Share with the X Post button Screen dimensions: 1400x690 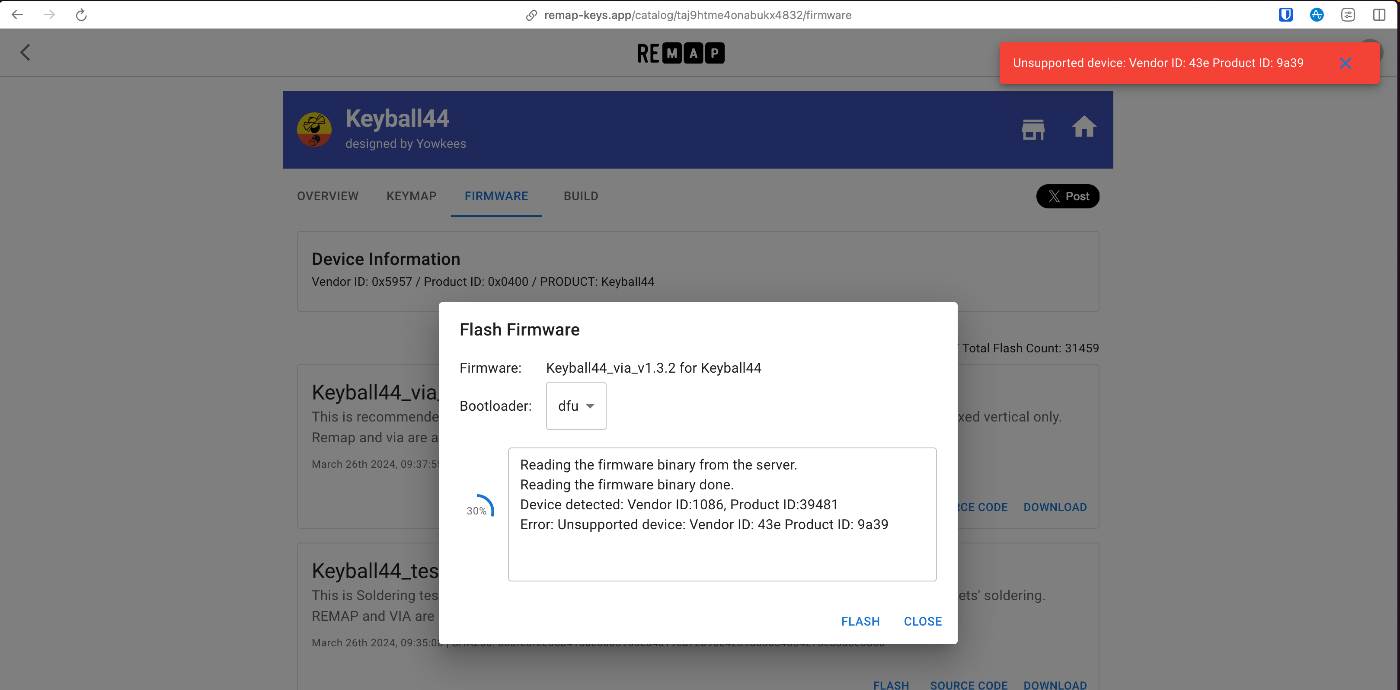(1068, 196)
